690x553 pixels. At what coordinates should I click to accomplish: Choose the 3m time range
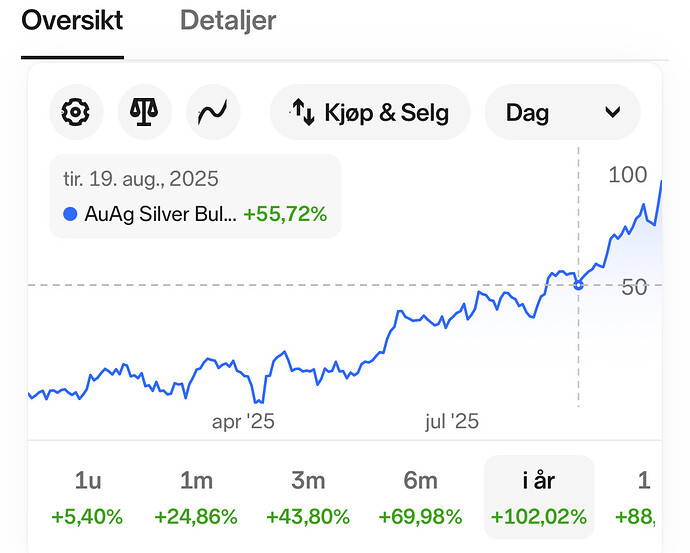pyautogui.click(x=308, y=497)
